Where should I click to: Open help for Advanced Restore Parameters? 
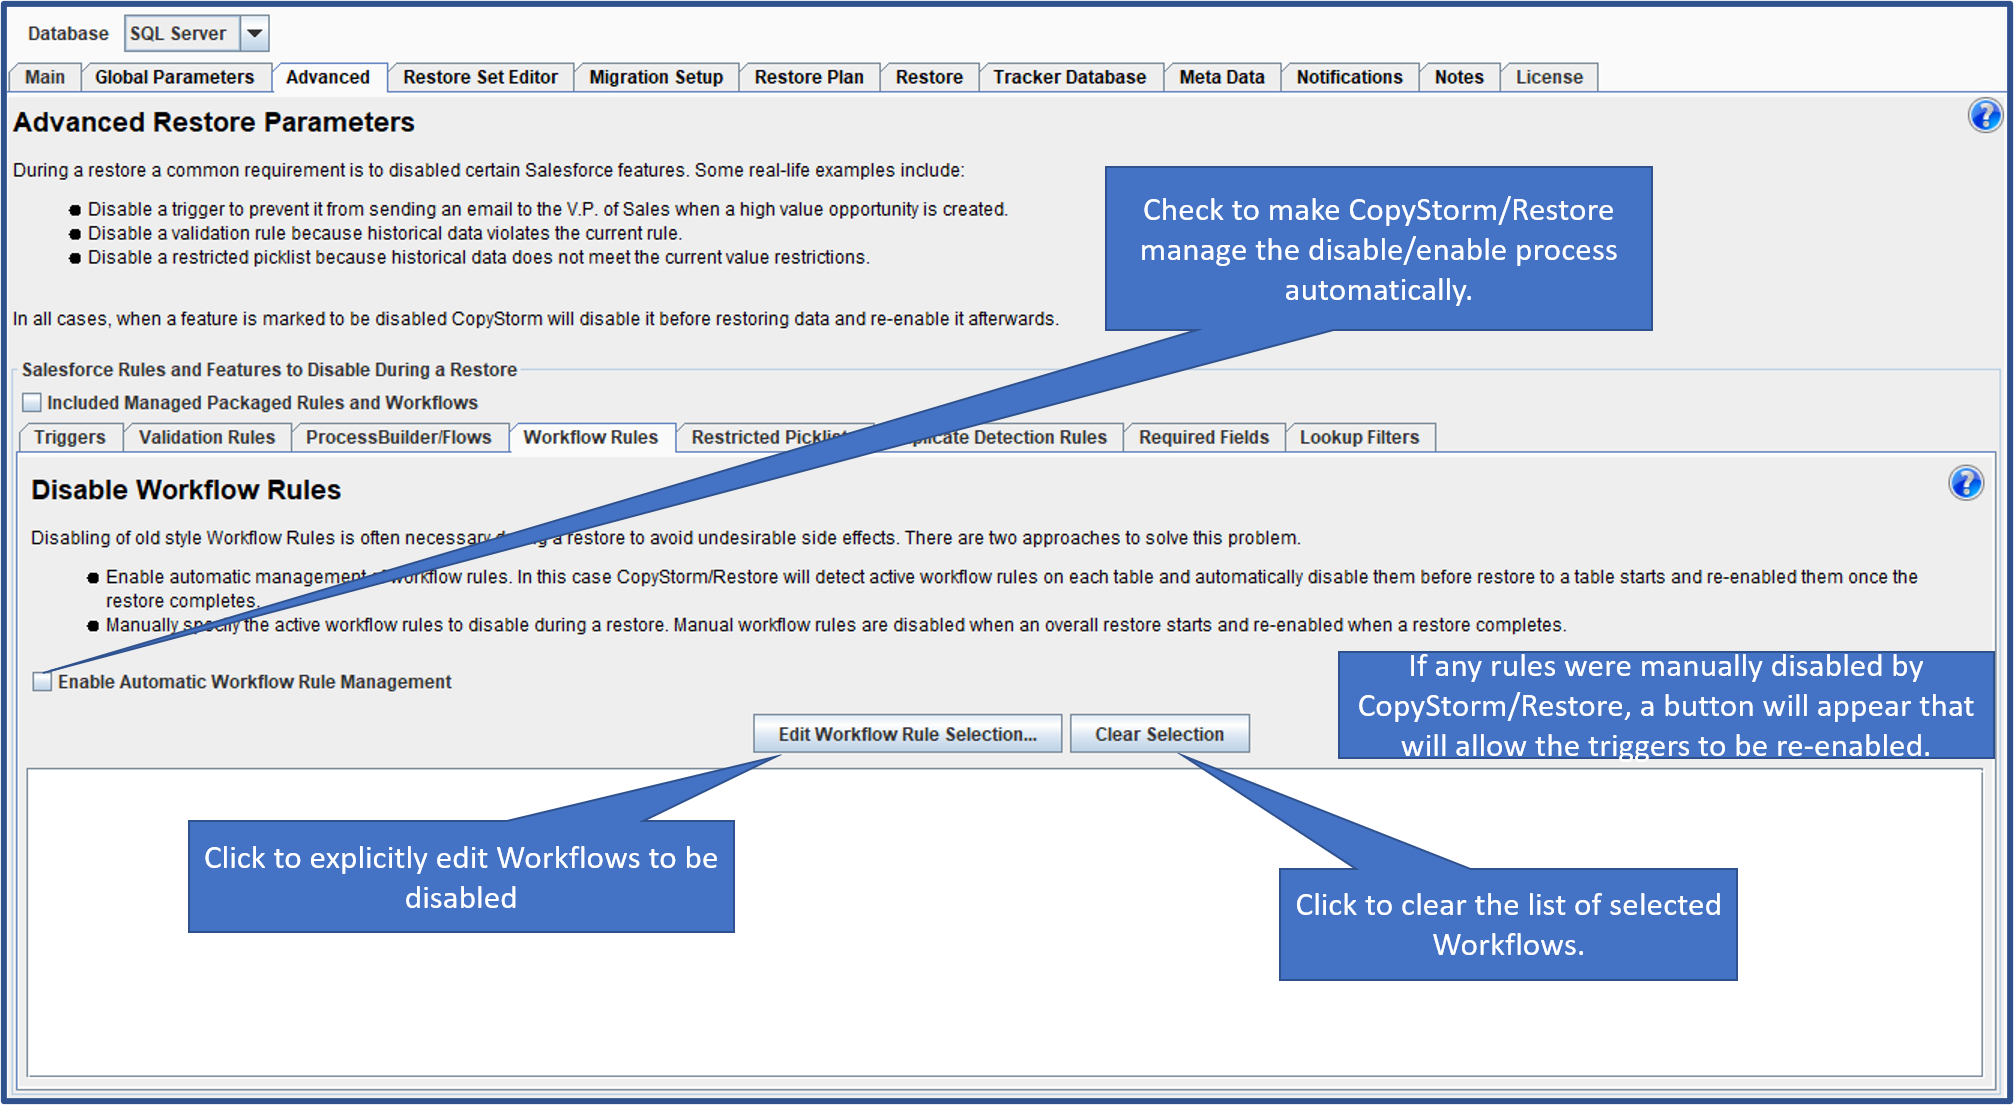[1985, 116]
